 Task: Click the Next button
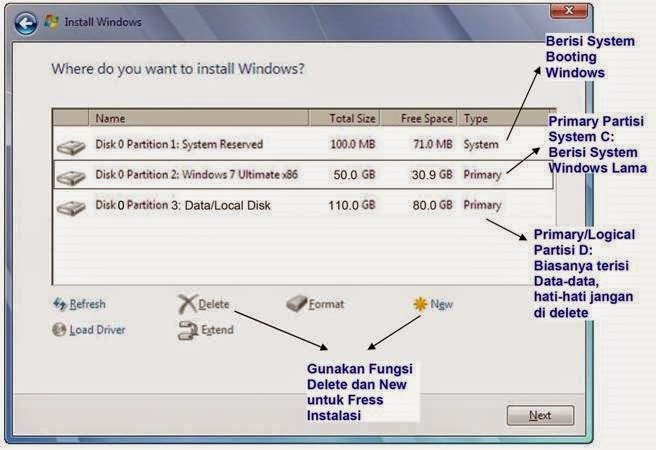(540, 415)
